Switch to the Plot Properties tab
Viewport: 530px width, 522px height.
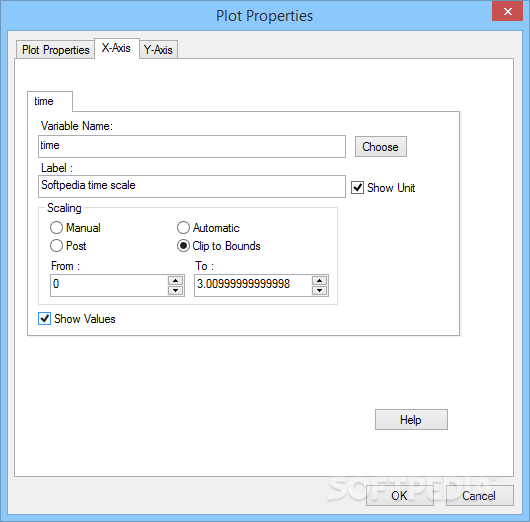coord(55,50)
